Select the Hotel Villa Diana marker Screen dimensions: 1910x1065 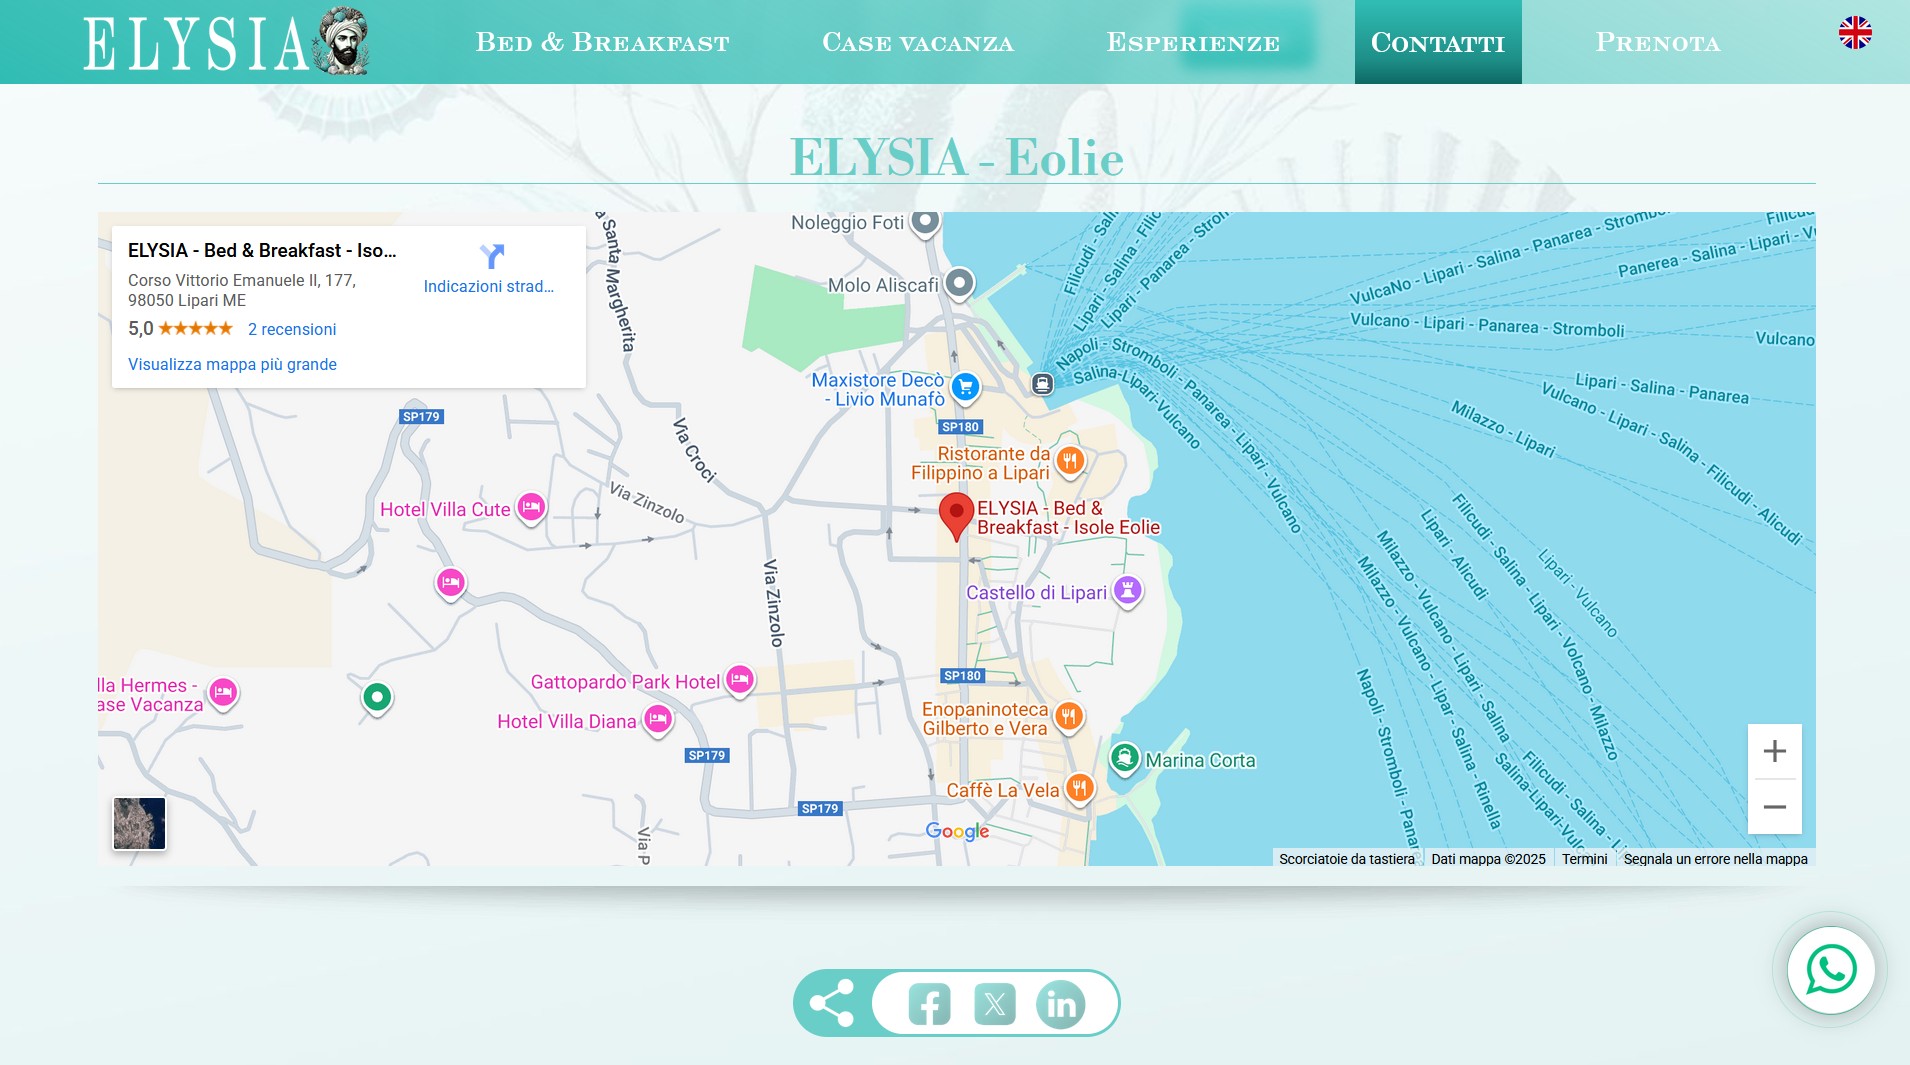click(x=657, y=719)
